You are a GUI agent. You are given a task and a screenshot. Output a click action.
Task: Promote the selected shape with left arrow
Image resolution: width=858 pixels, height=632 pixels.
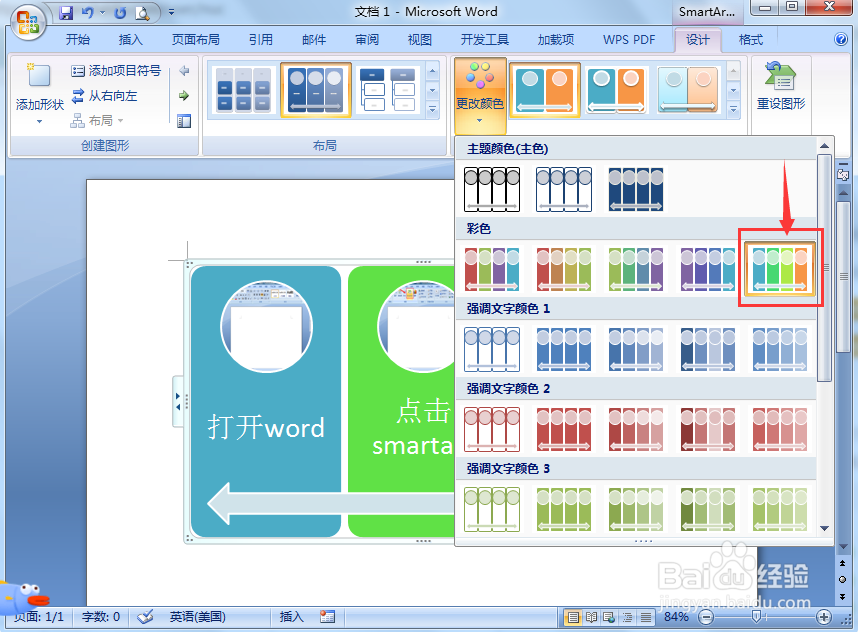pyautogui.click(x=184, y=71)
